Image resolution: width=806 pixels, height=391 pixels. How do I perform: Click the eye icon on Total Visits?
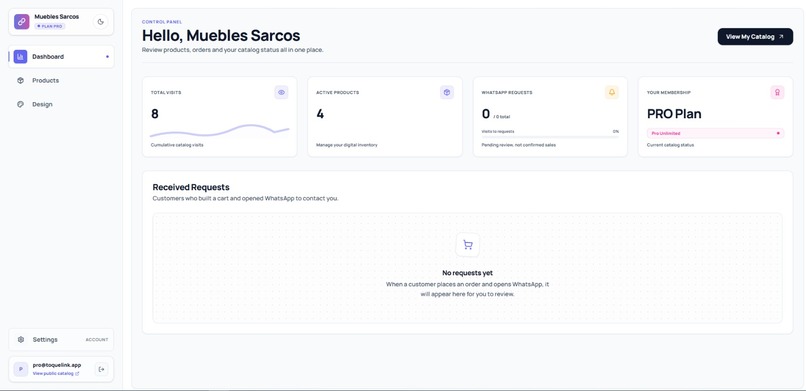click(281, 92)
